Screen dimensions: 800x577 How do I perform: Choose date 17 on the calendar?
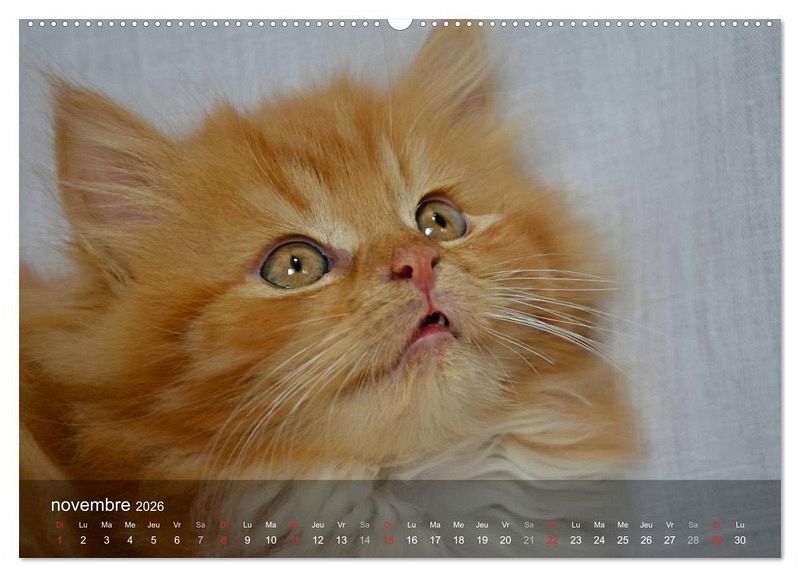[435, 540]
